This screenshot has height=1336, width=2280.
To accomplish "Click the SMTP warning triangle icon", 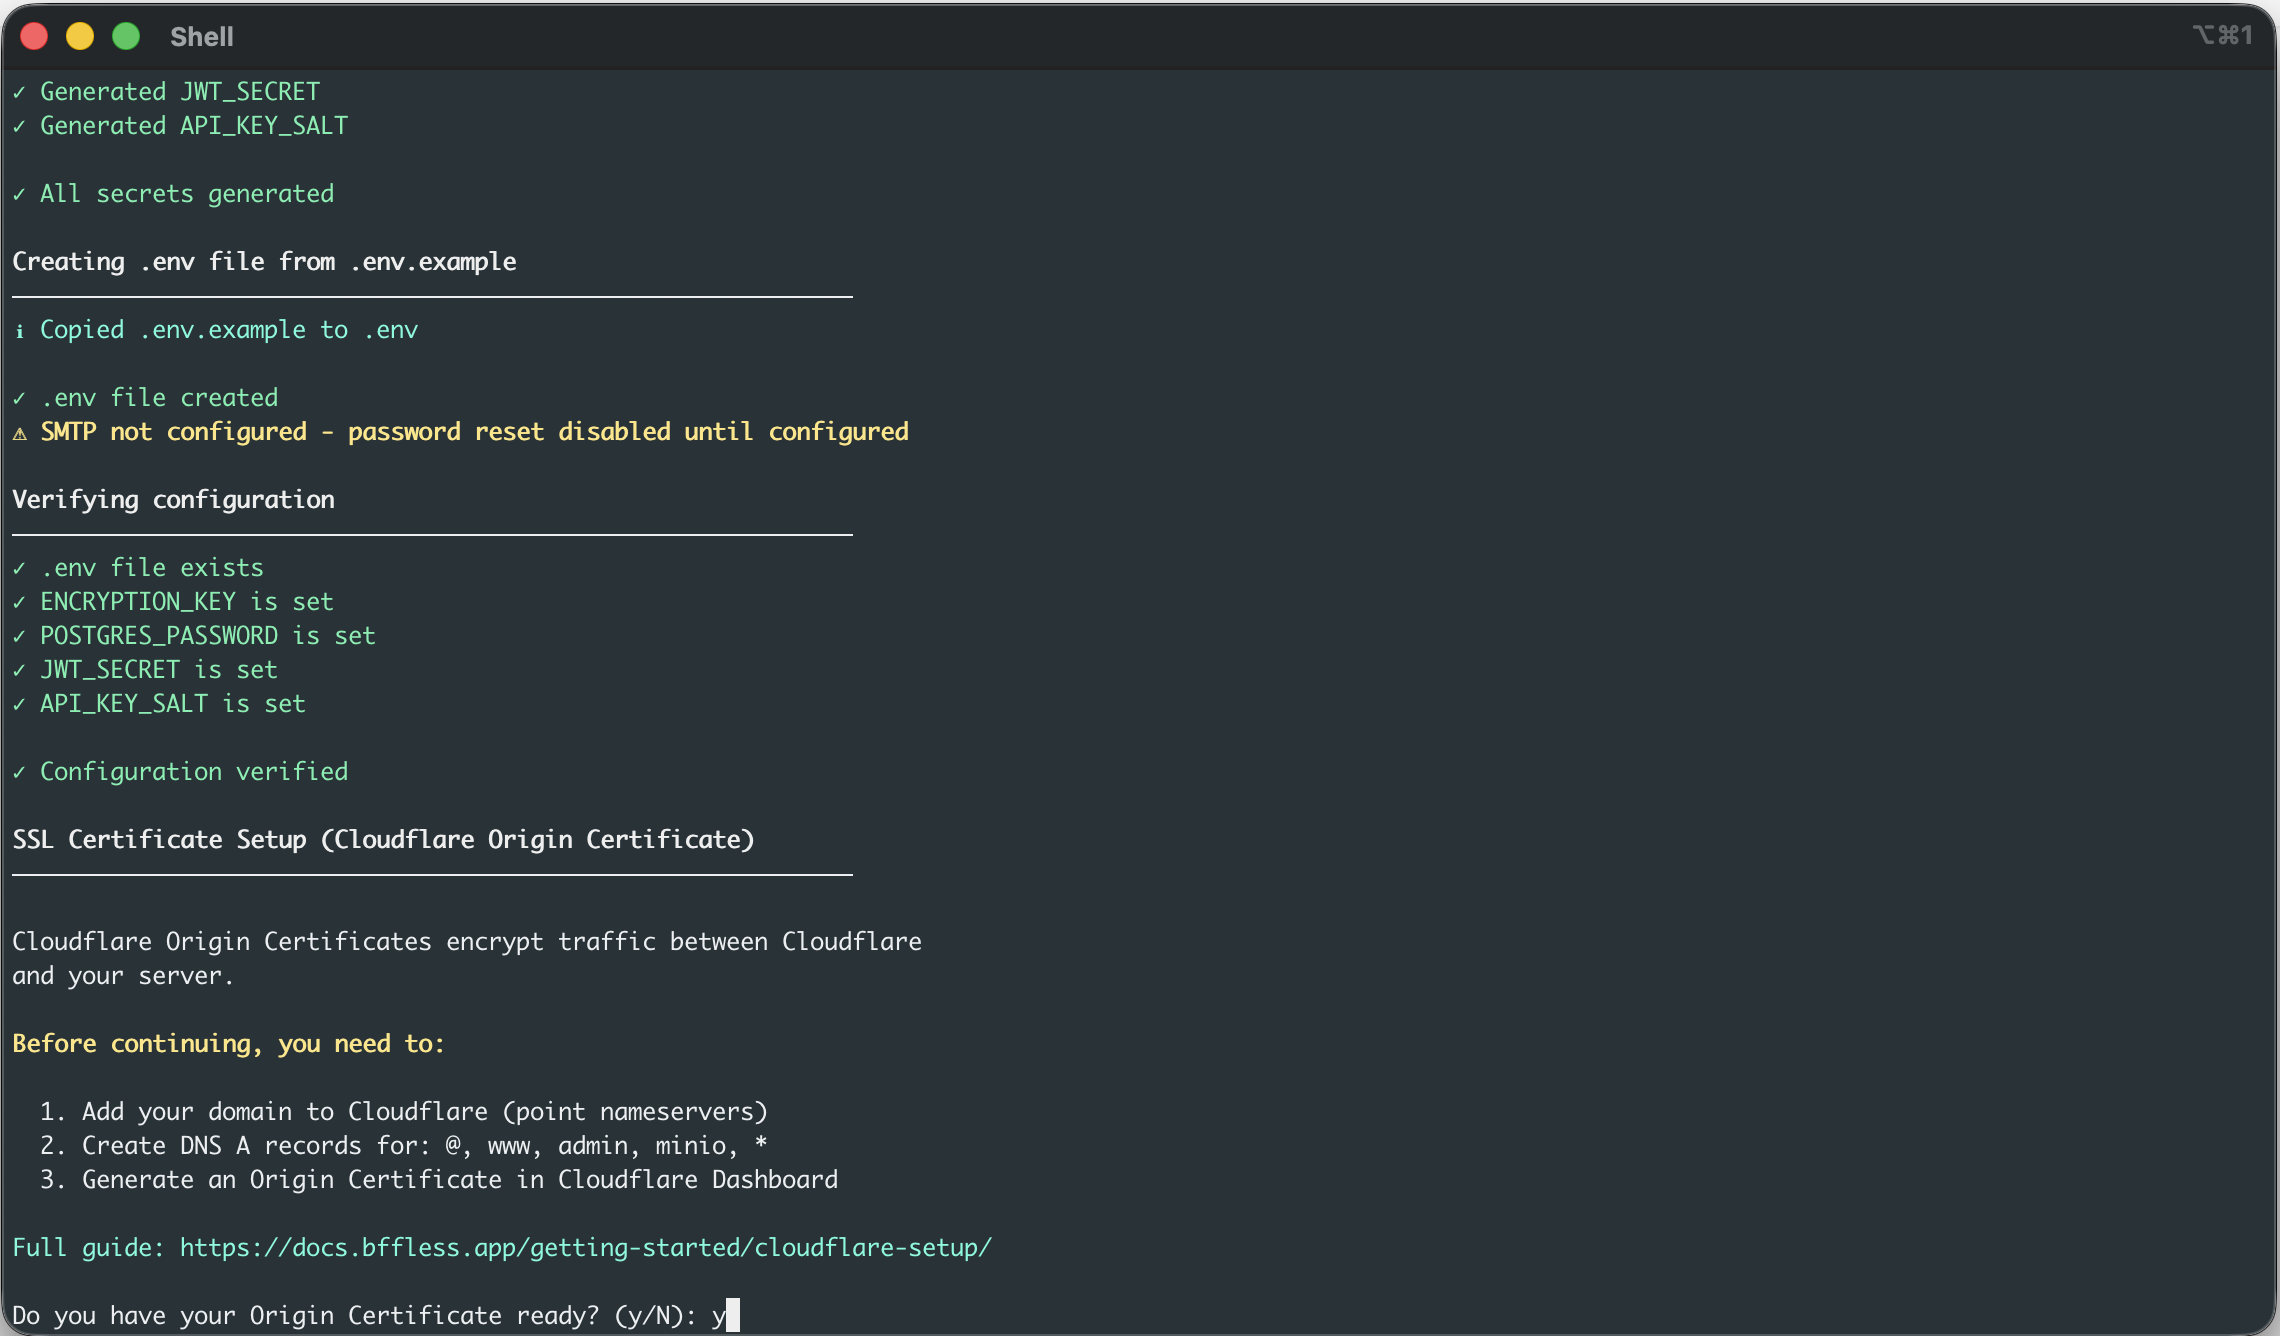I will (x=20, y=433).
